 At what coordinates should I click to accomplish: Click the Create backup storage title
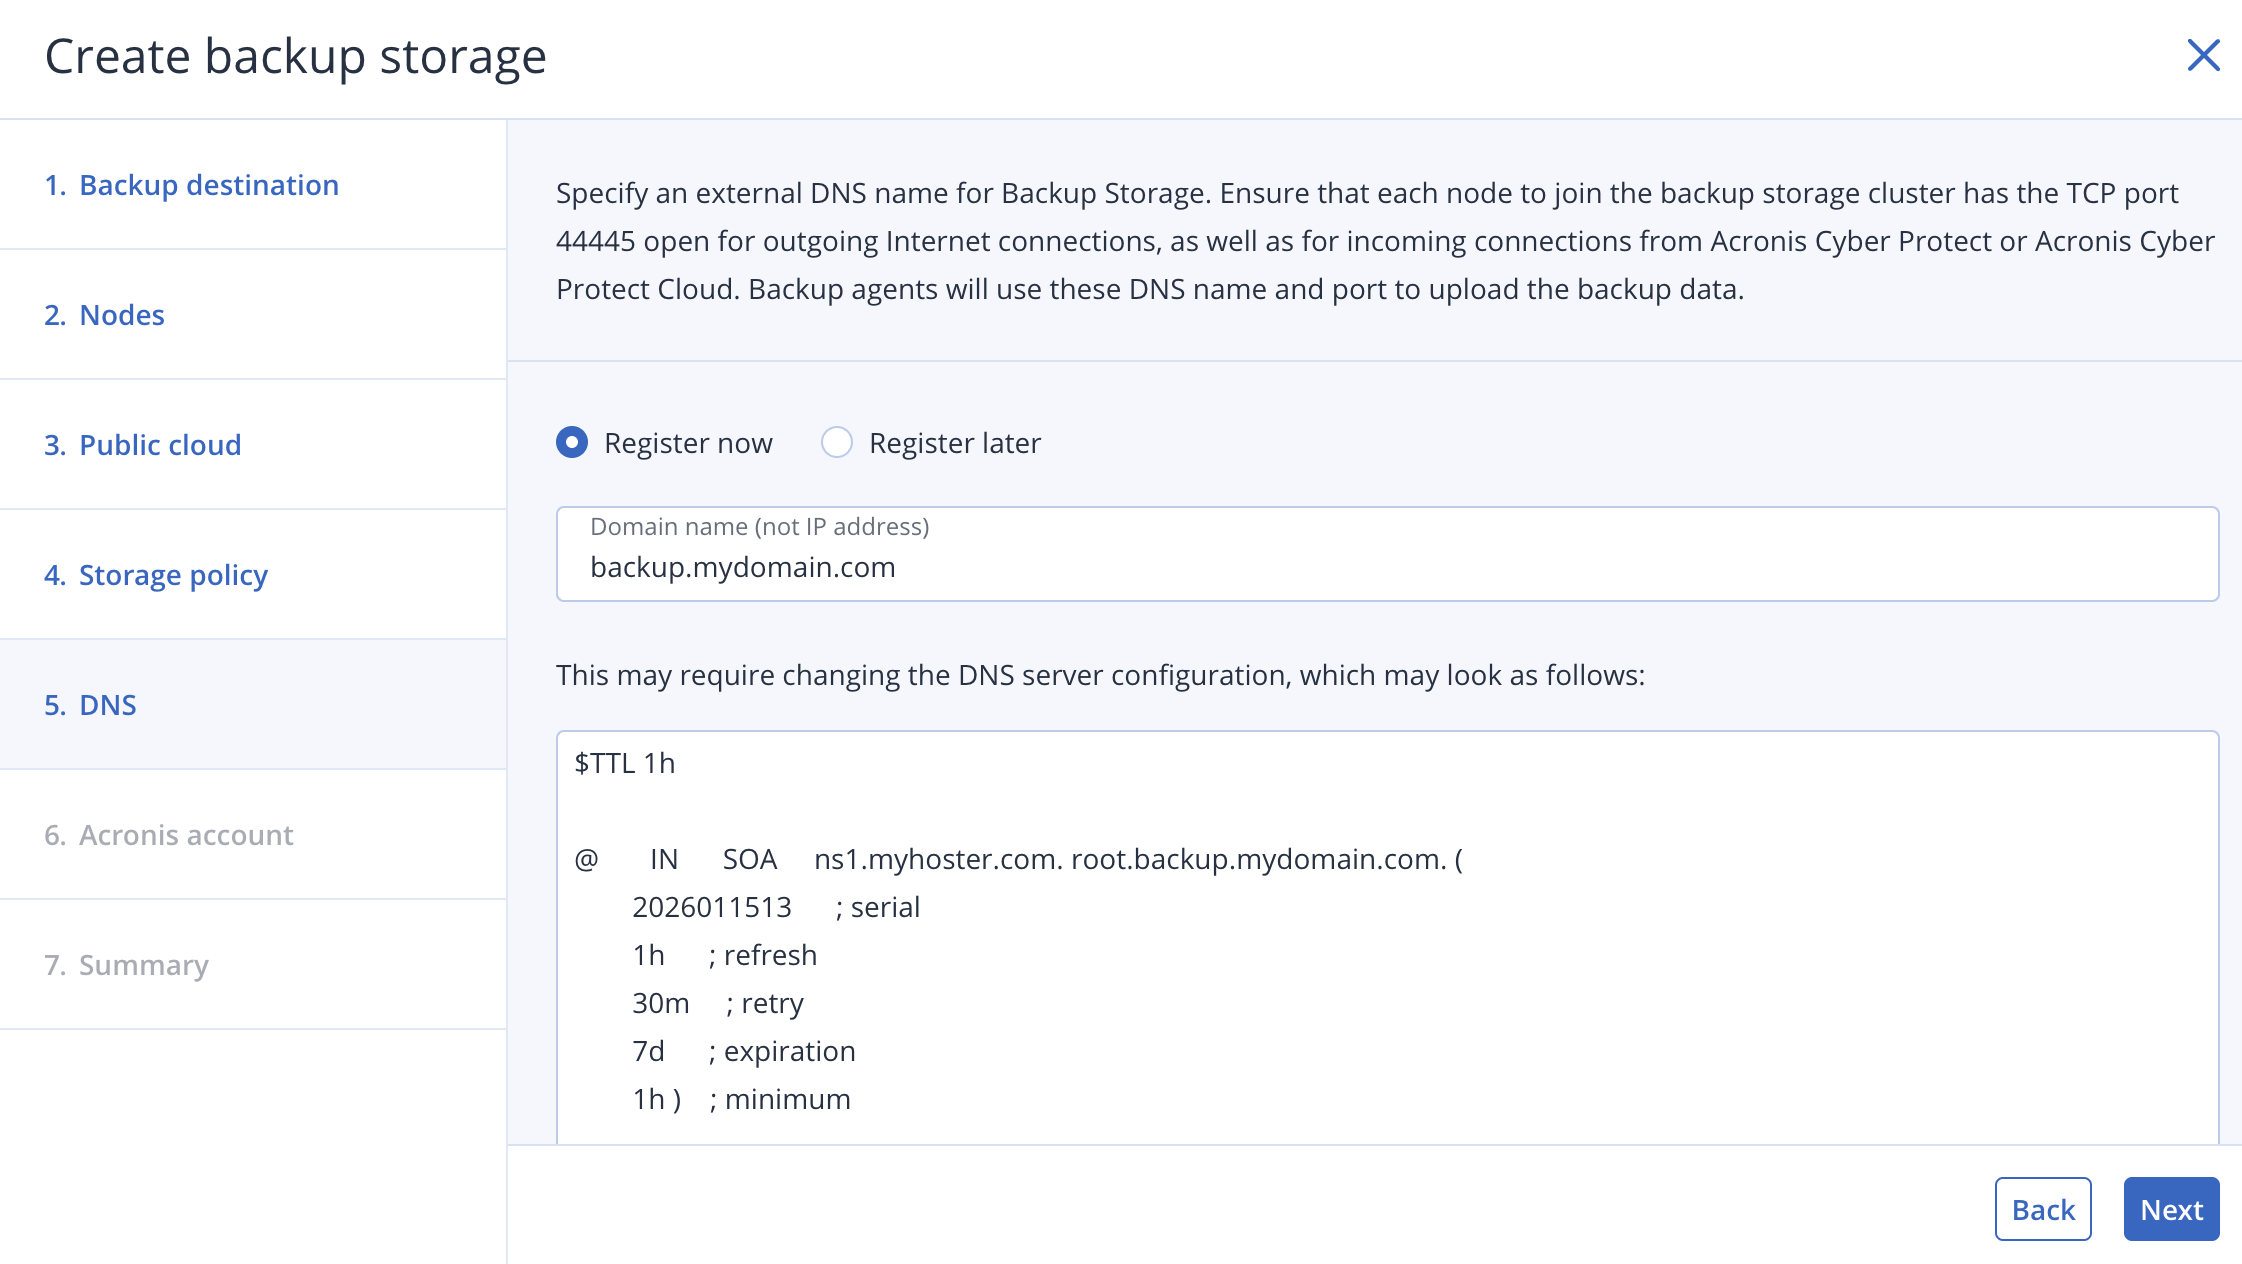[296, 56]
